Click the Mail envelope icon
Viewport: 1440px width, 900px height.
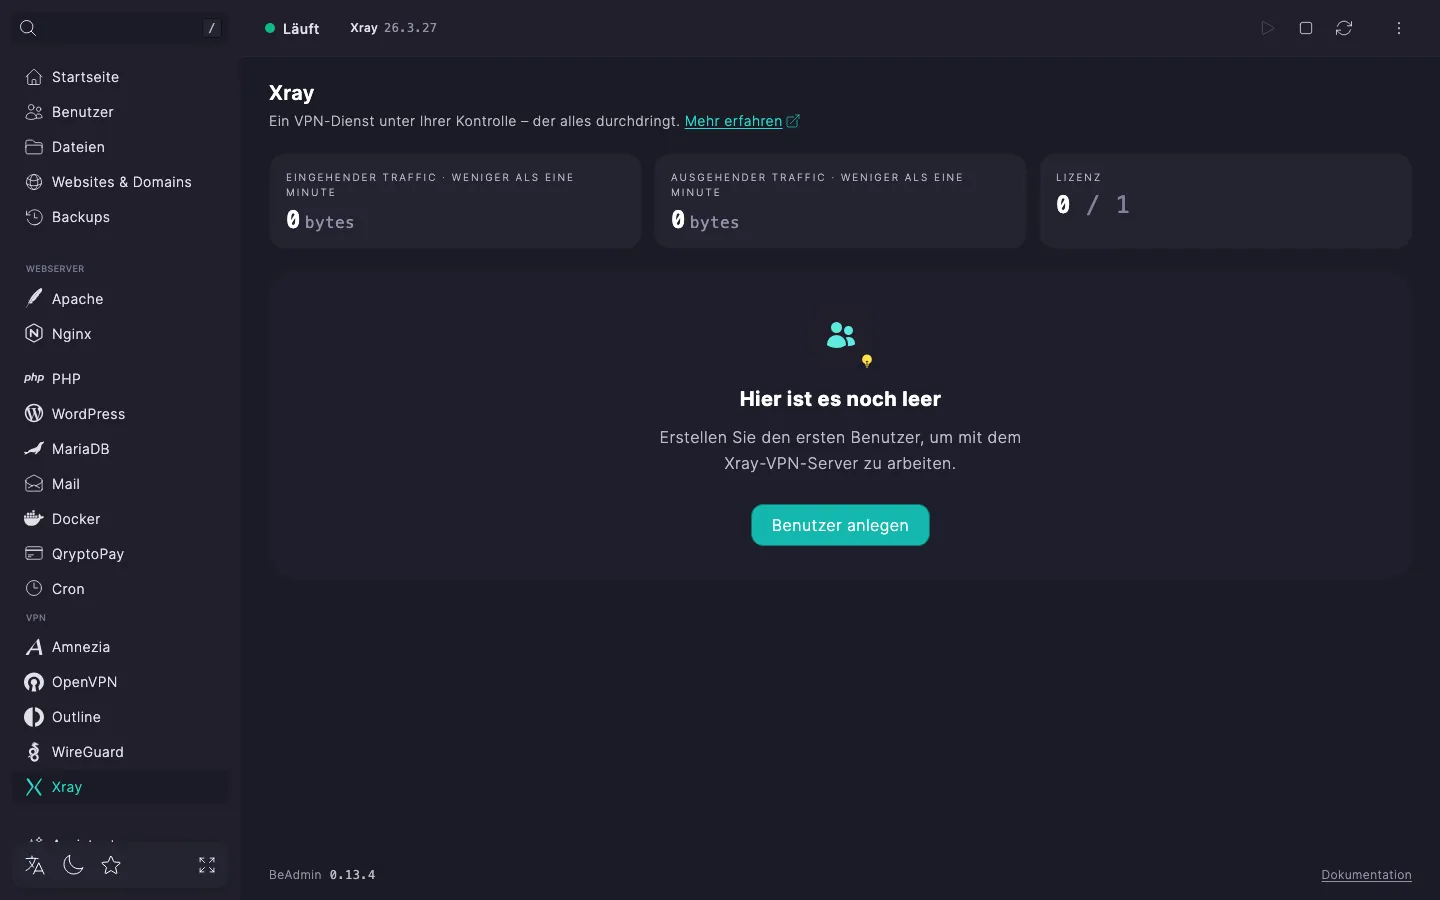point(34,484)
